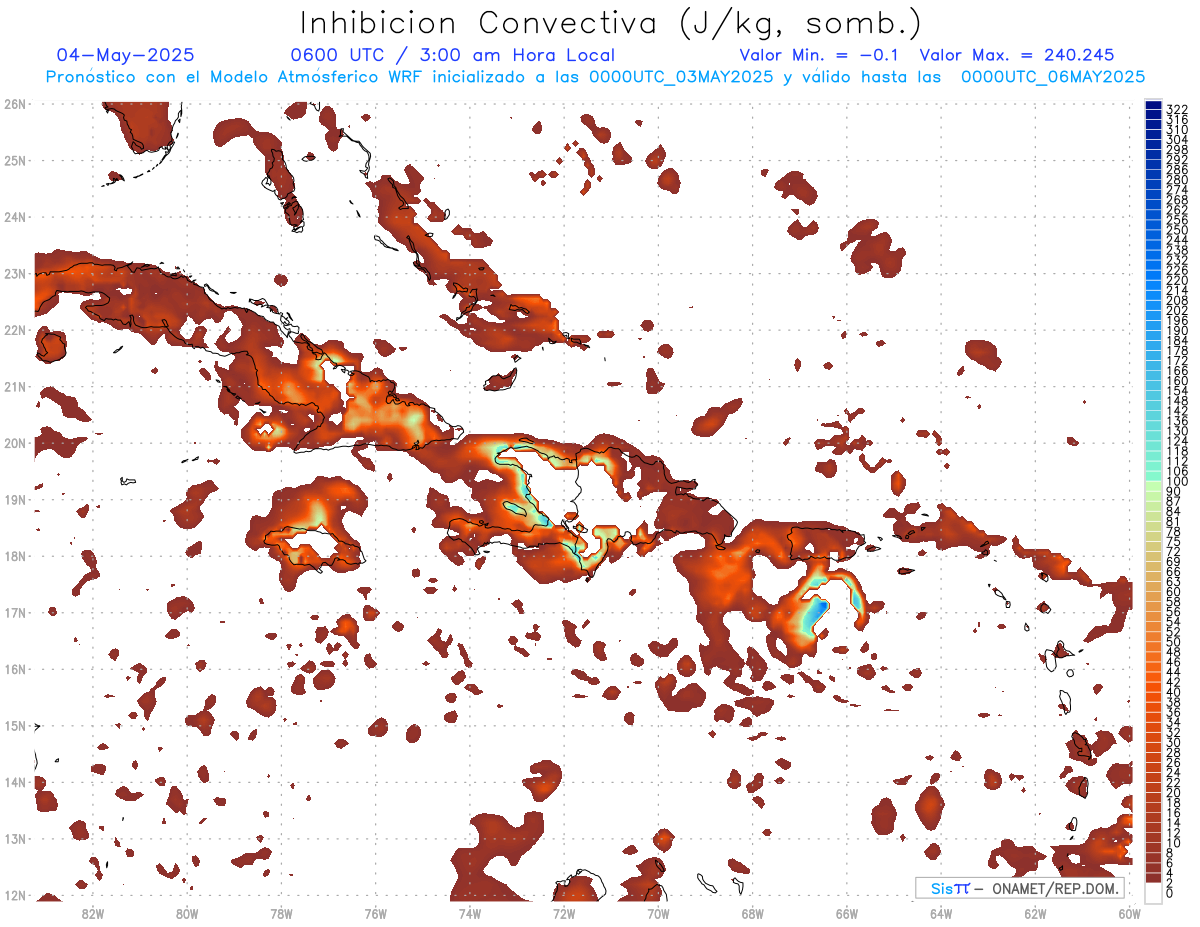Click the latitude label '16N'

pyautogui.click(x=14, y=669)
